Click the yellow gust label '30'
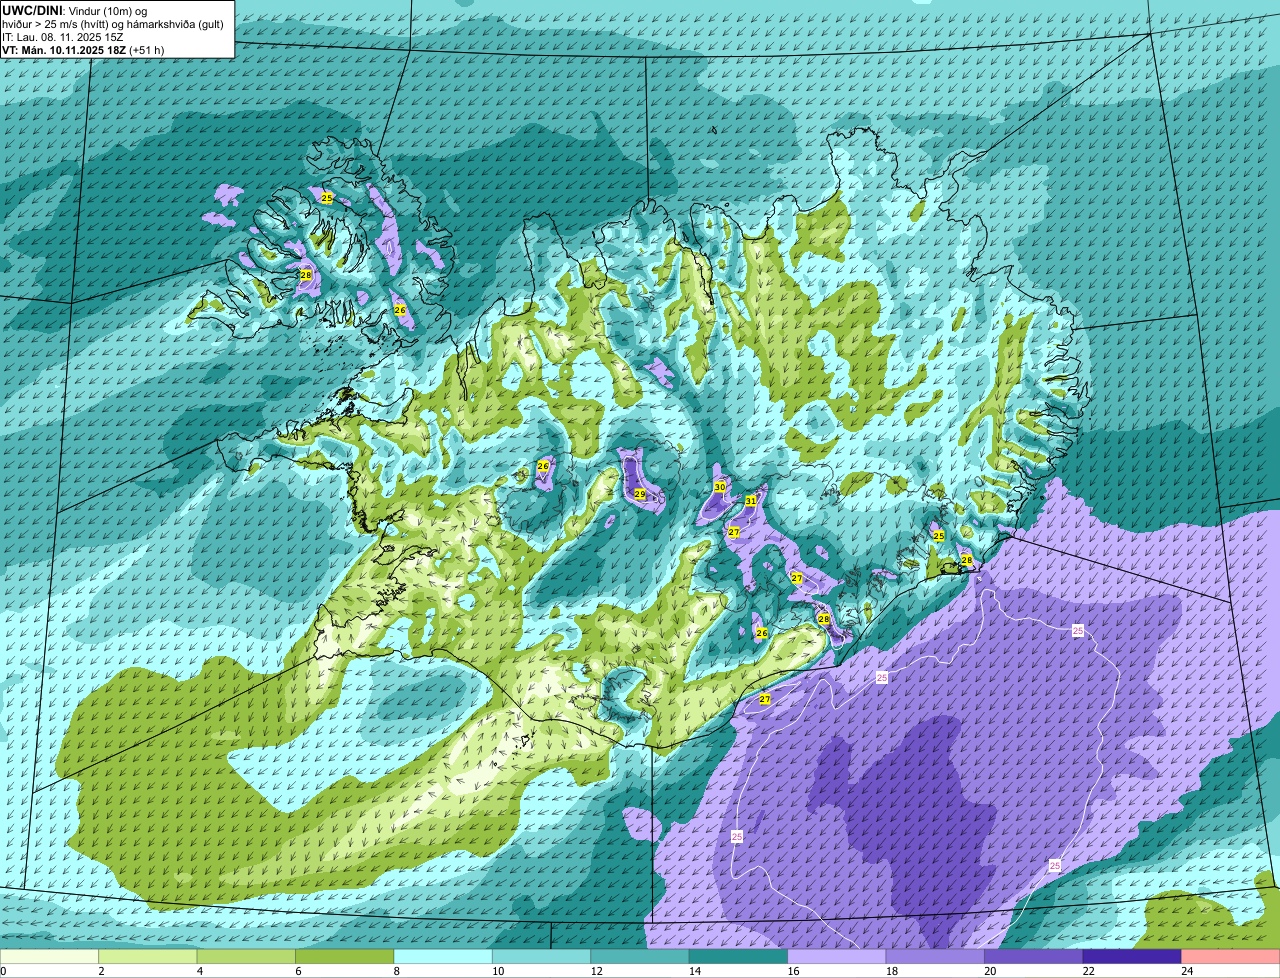1280x978 pixels. point(719,487)
